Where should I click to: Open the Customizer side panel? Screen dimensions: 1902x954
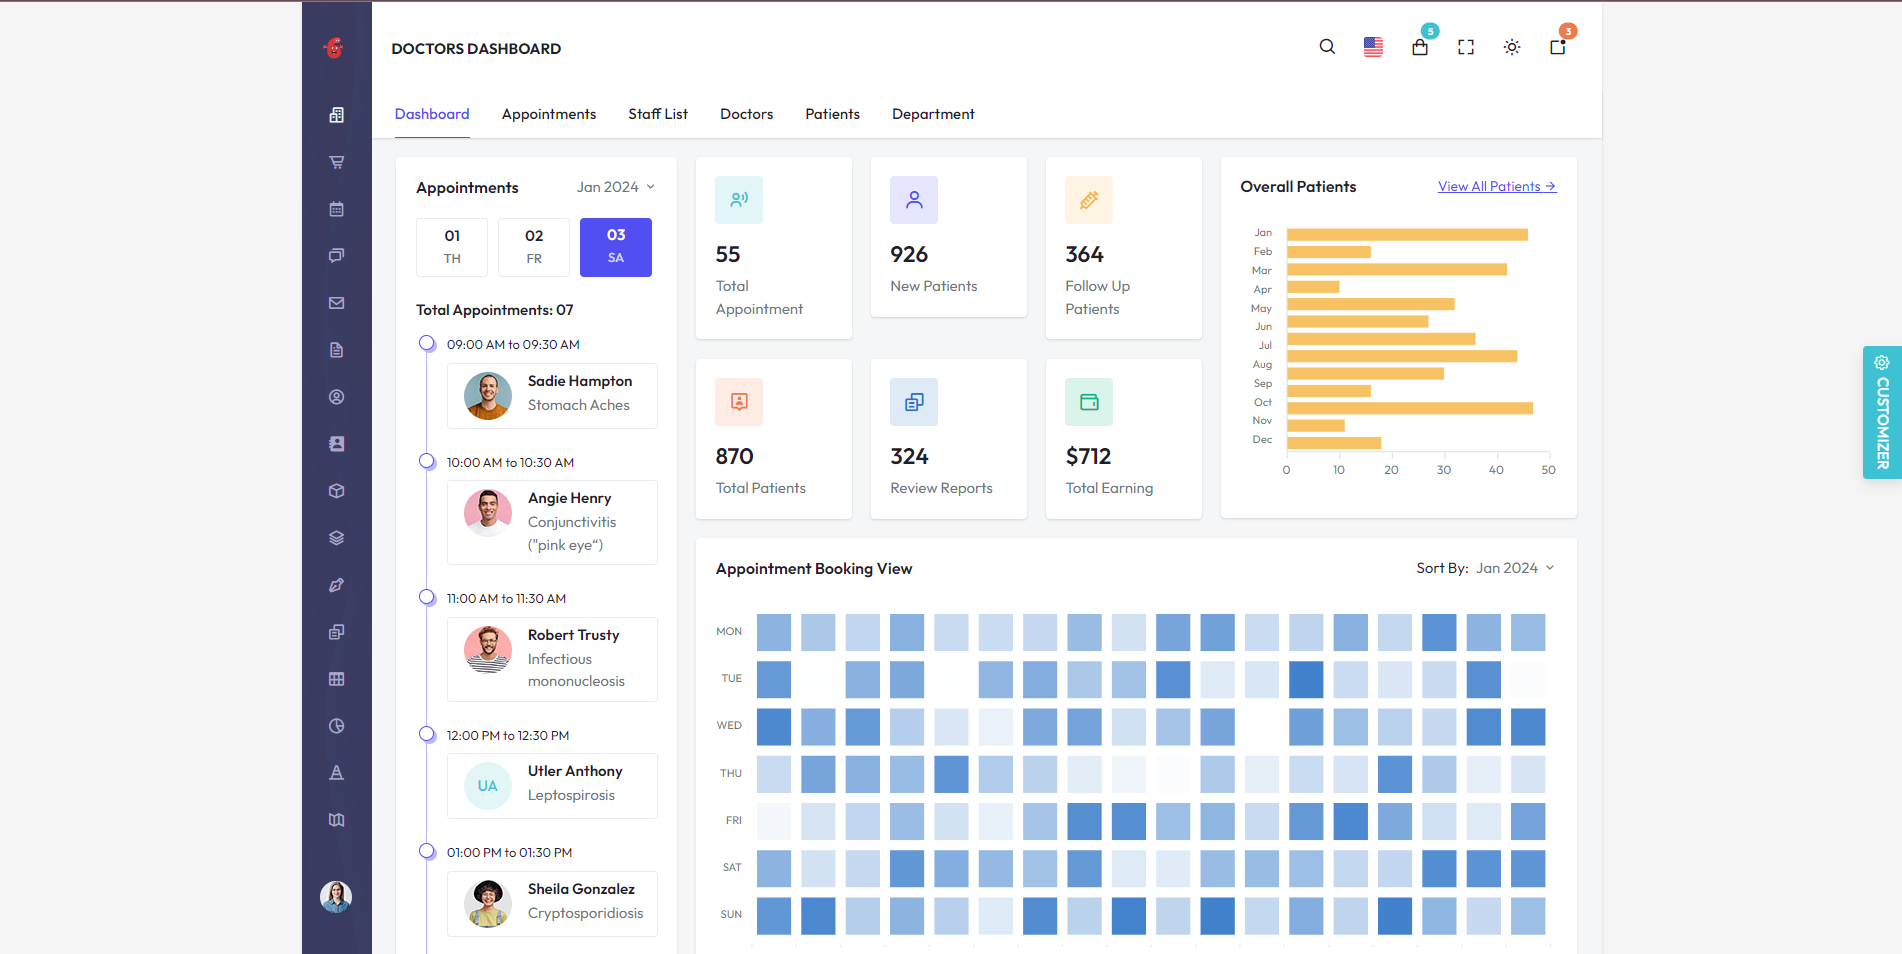tap(1882, 412)
